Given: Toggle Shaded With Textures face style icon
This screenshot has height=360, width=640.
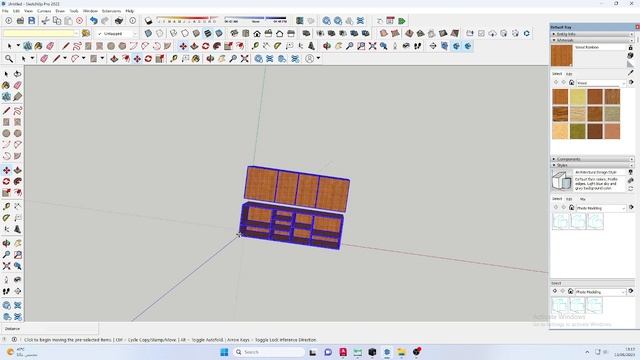Looking at the screenshot, I should [208, 33].
